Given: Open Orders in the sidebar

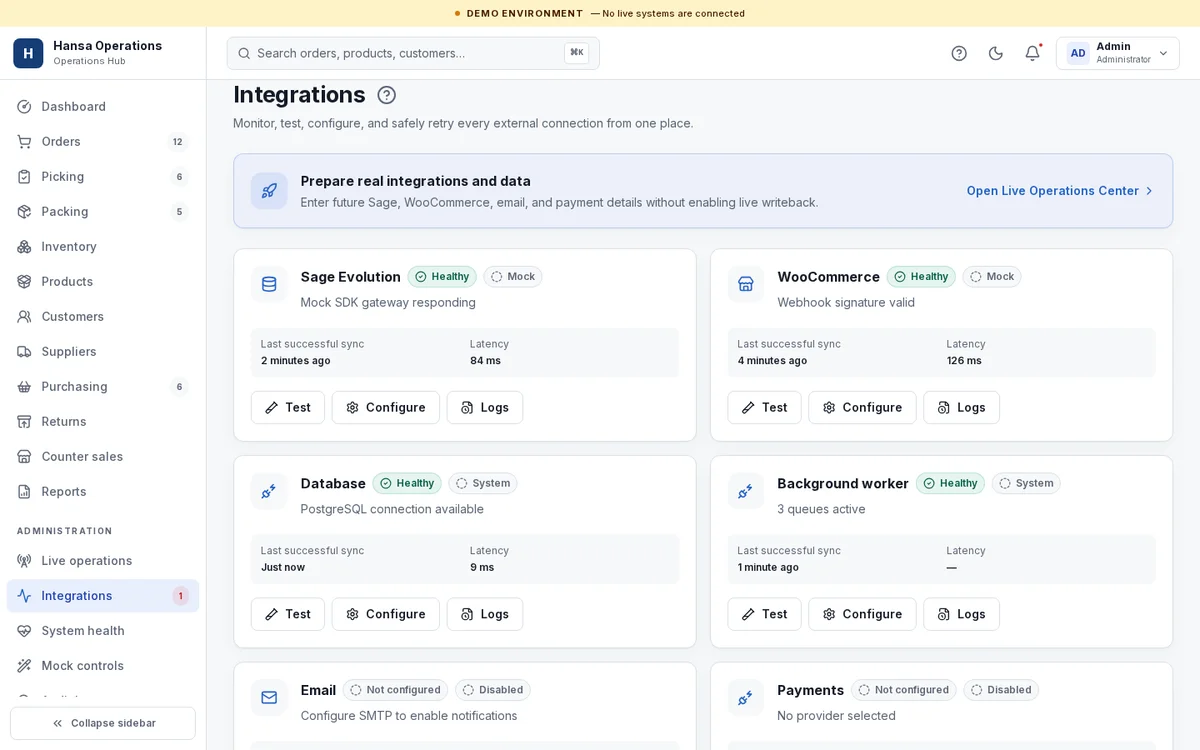Looking at the screenshot, I should 103,142.
